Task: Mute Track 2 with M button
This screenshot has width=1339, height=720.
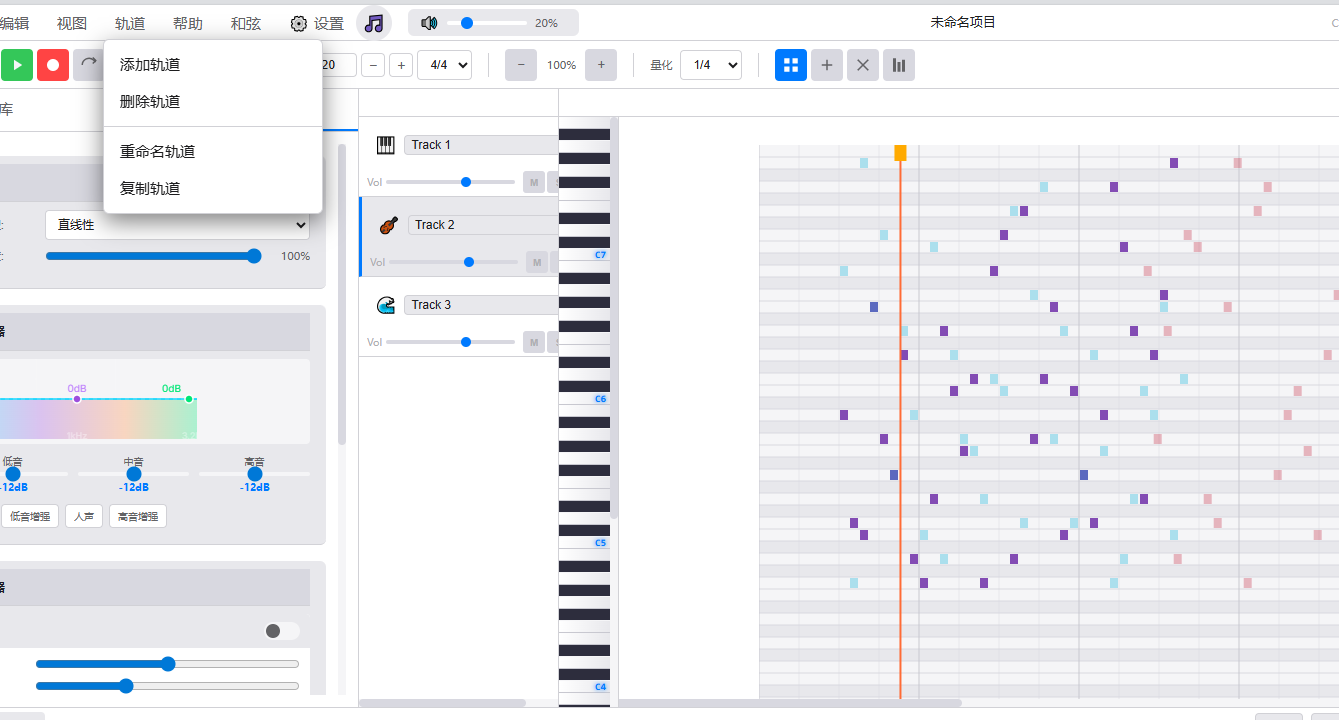Action: click(x=537, y=262)
